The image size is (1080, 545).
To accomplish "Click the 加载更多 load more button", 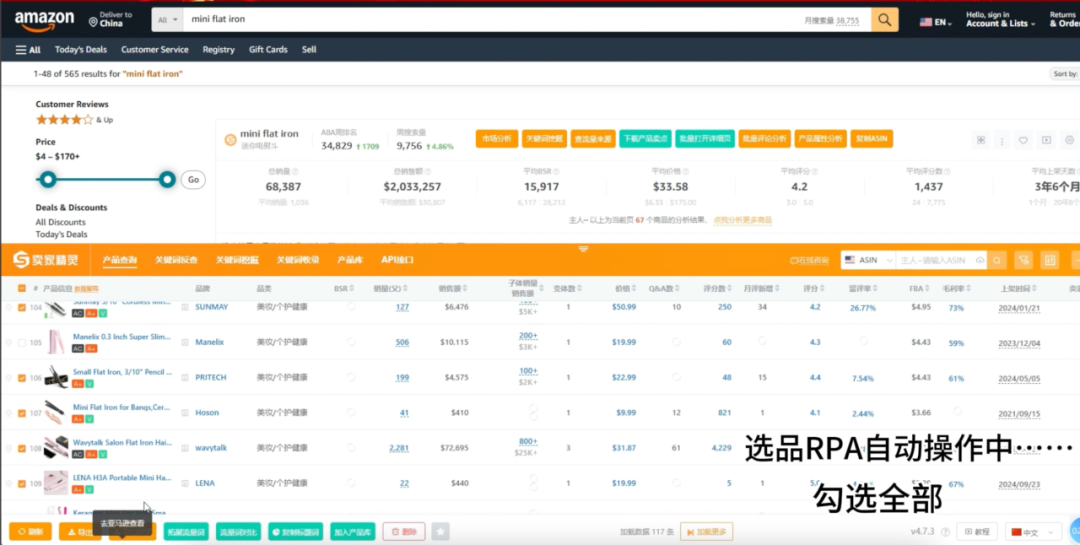I will (x=706, y=531).
